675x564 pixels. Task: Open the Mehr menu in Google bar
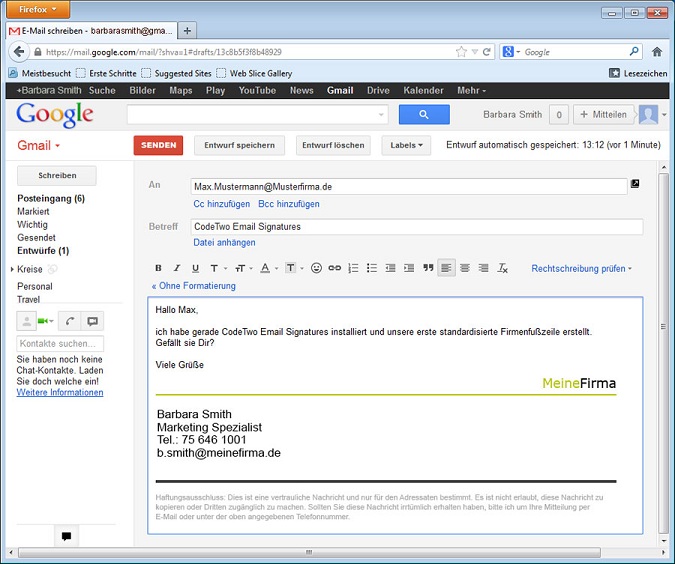[471, 90]
